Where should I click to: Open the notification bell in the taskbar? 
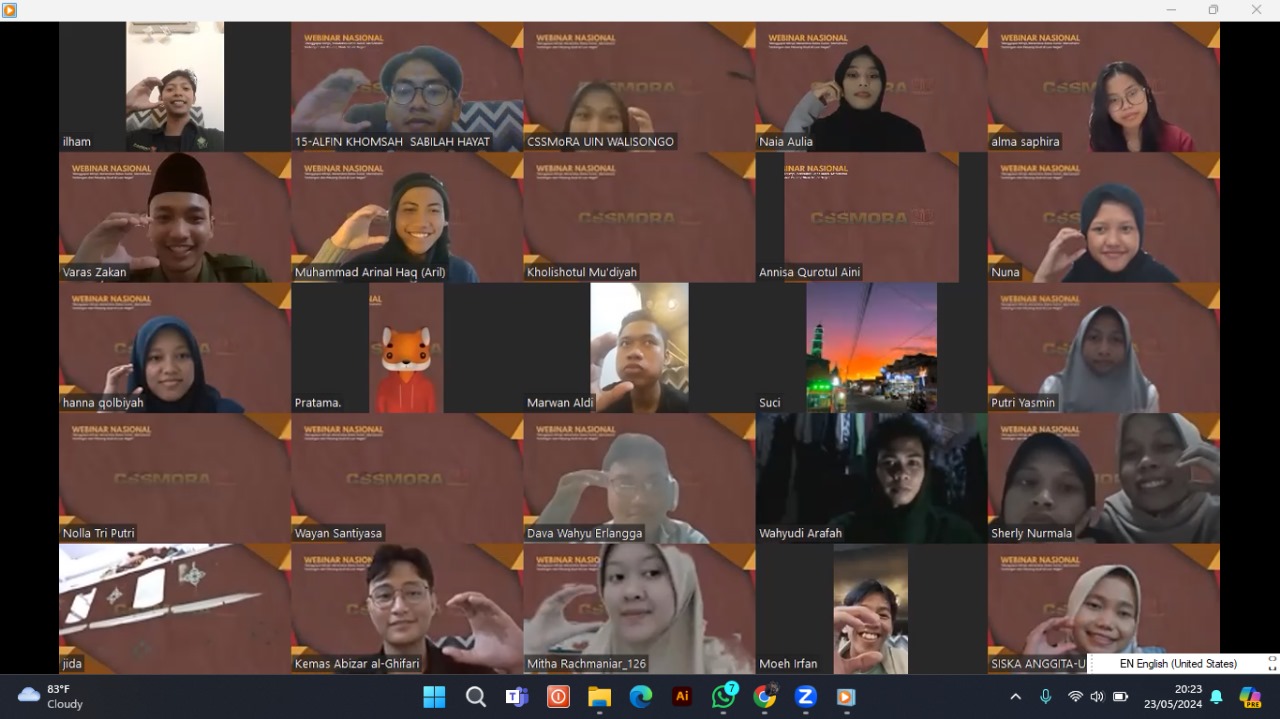tap(1216, 697)
